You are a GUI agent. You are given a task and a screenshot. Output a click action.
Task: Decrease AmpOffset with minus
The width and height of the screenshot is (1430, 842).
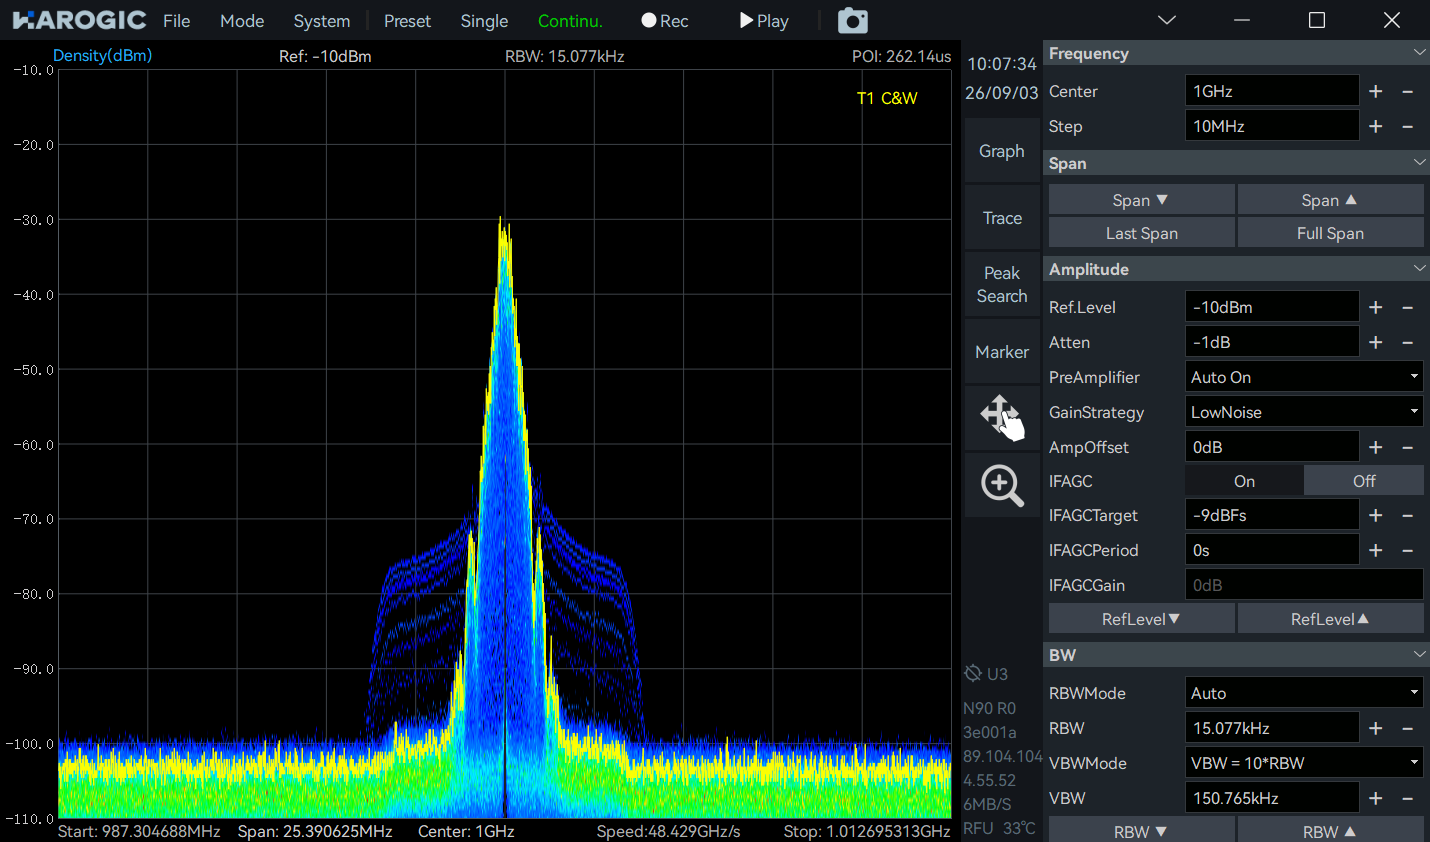pos(1407,447)
